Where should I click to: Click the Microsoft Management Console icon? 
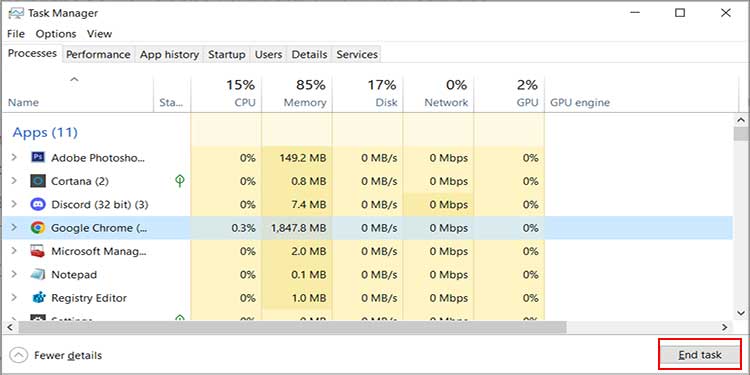coord(37,251)
